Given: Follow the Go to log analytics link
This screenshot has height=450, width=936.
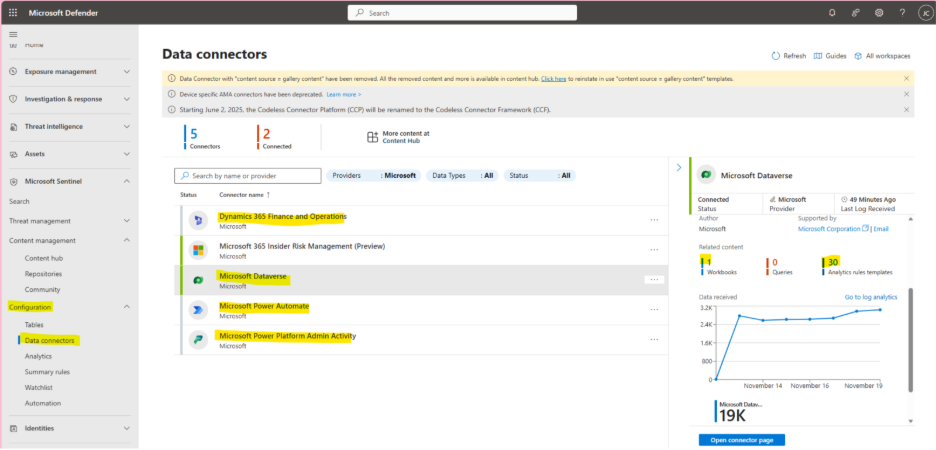Looking at the screenshot, I should click(872, 297).
